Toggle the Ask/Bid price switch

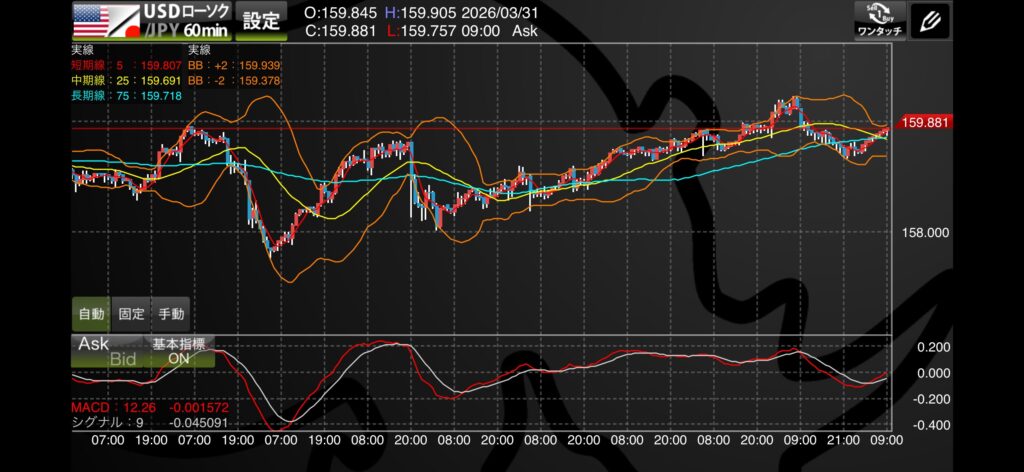click(108, 351)
